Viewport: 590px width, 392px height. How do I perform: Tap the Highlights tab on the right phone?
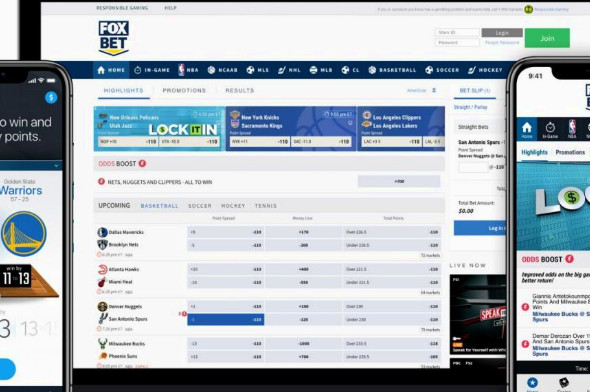click(534, 152)
